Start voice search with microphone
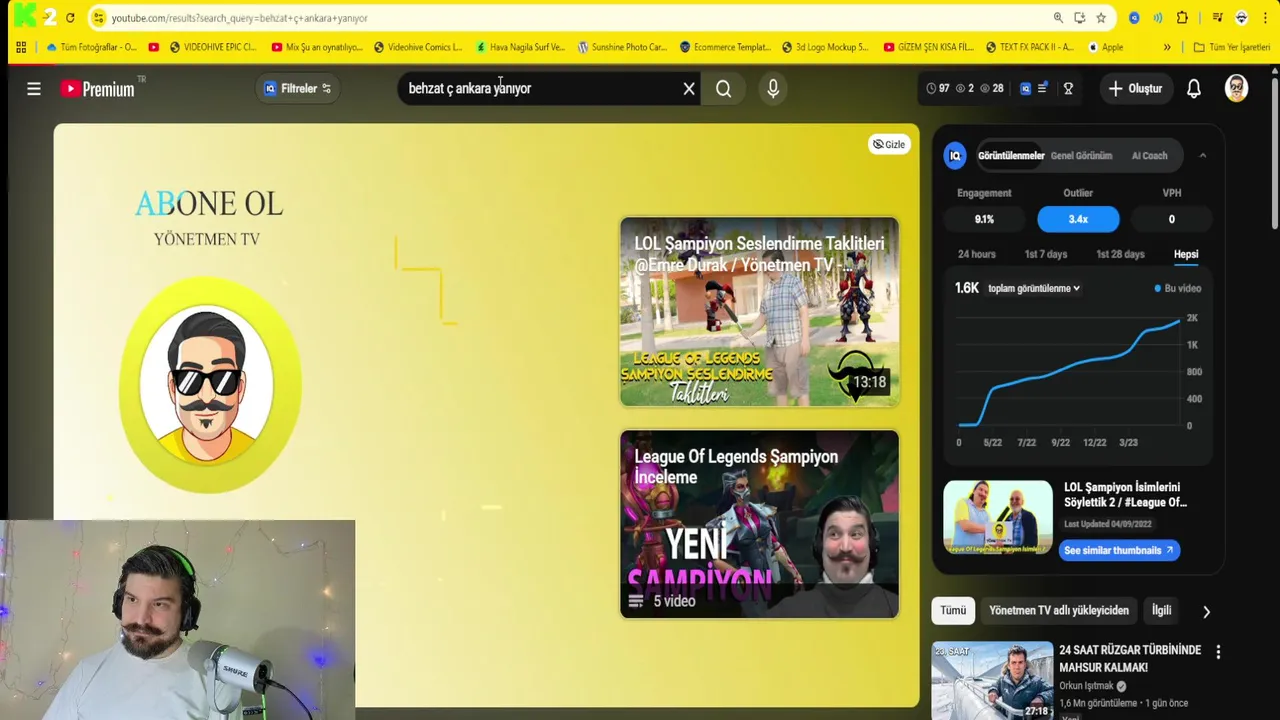The height and width of the screenshot is (720, 1280). (773, 89)
